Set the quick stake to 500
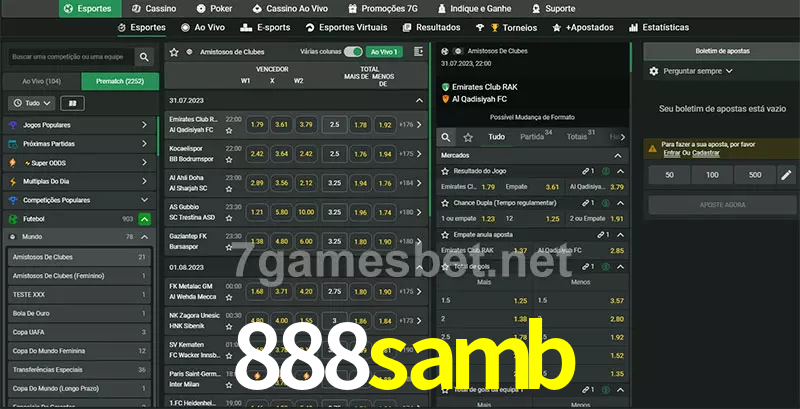The width and height of the screenshot is (800, 409). [755, 175]
